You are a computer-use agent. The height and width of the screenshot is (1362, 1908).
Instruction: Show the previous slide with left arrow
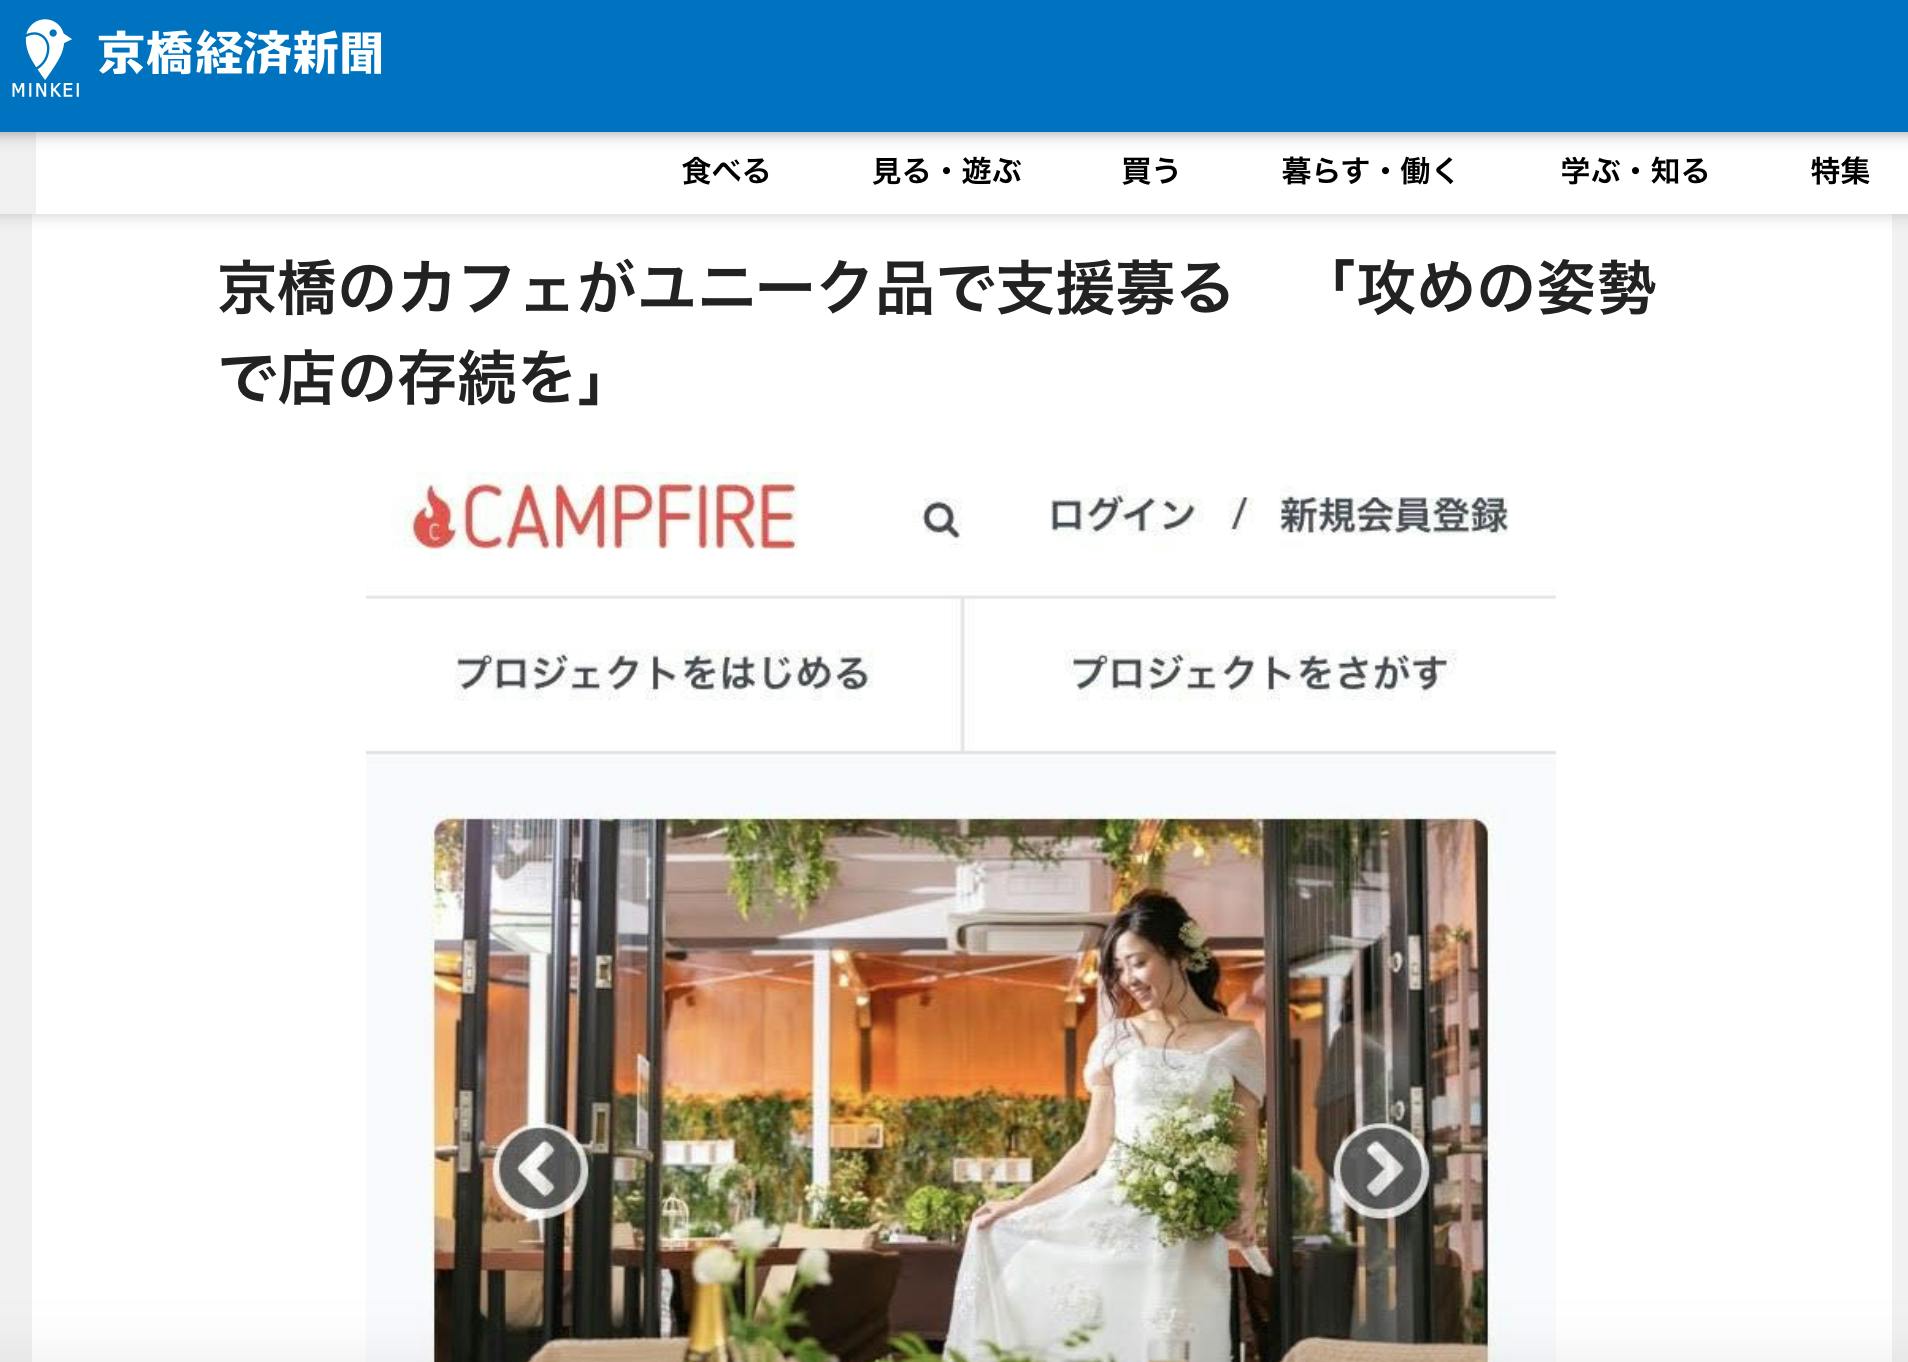click(x=540, y=1170)
